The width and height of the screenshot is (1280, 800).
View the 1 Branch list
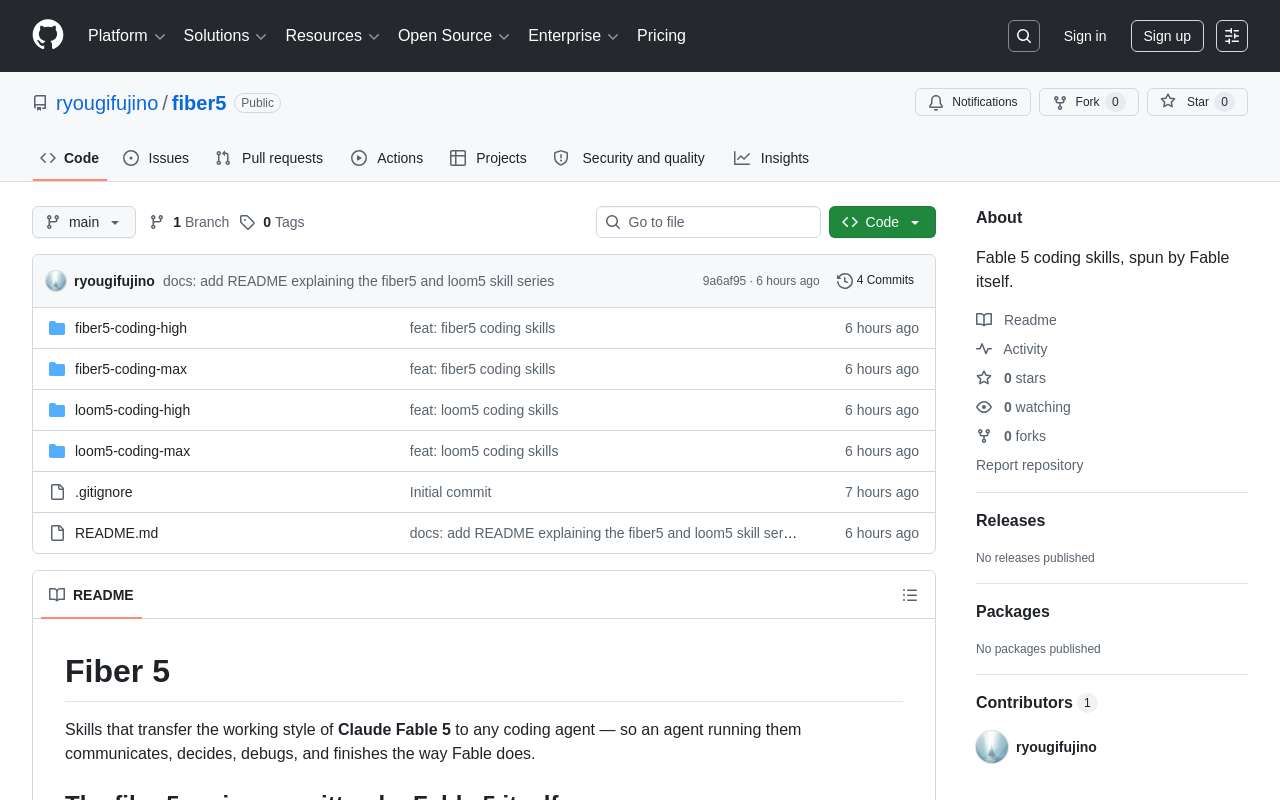coord(189,222)
